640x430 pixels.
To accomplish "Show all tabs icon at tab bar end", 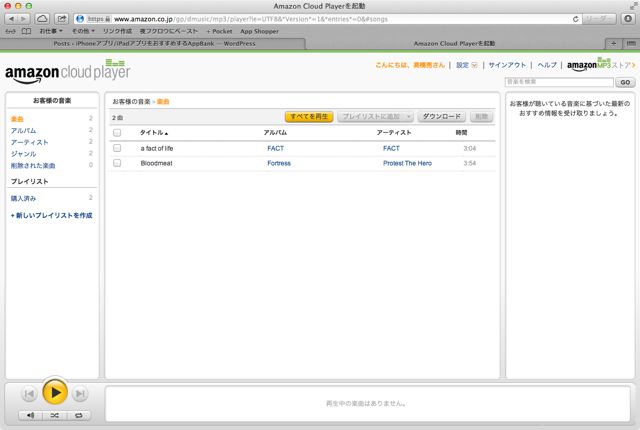I will pyautogui.click(x=631, y=43).
